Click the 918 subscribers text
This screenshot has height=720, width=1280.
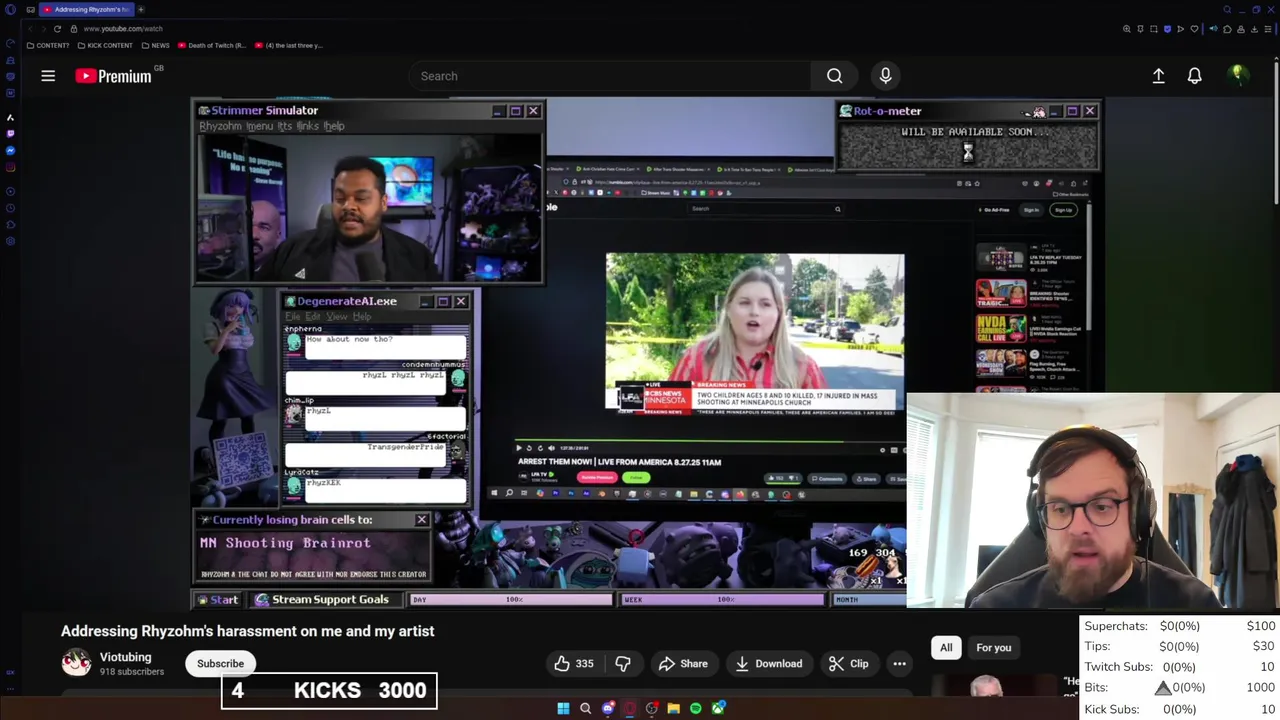(131, 672)
